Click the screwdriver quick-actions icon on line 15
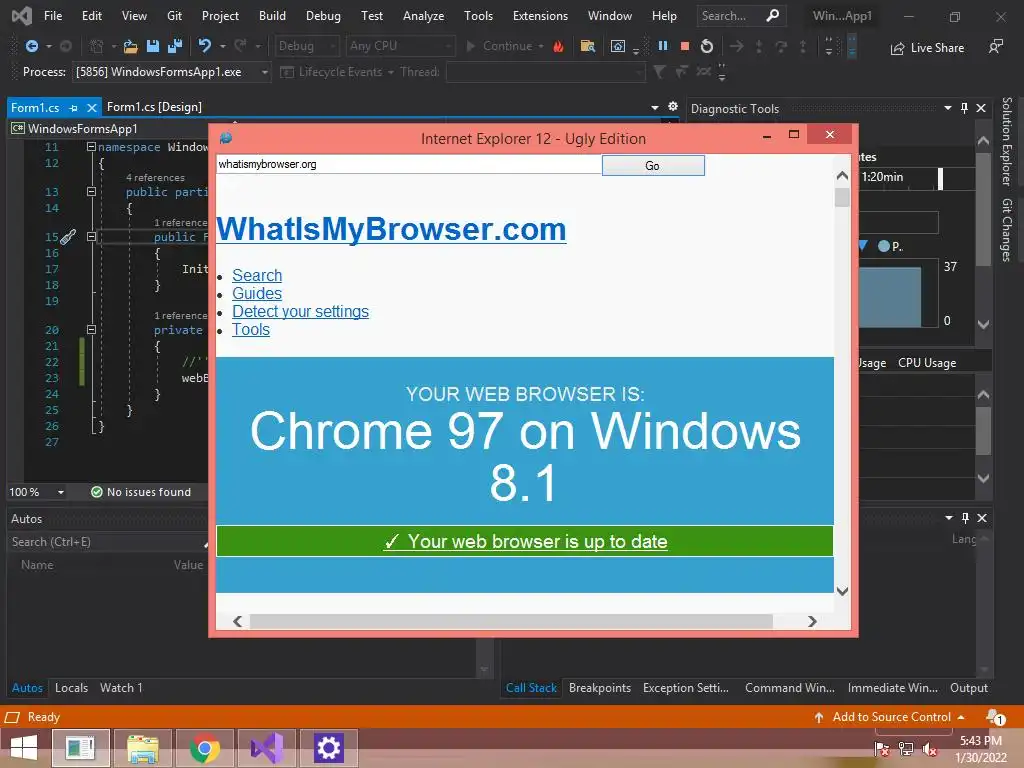Image resolution: width=1024 pixels, height=768 pixels. [68, 236]
